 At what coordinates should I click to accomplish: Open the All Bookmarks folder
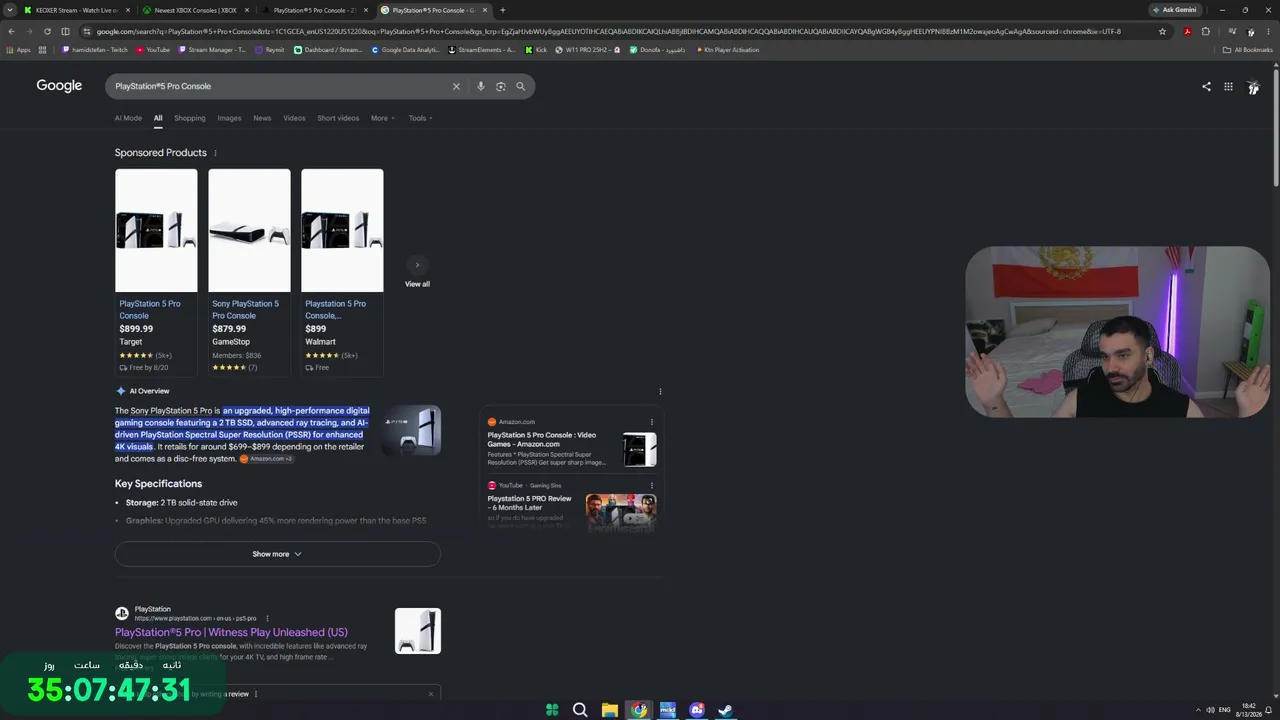pos(1249,50)
